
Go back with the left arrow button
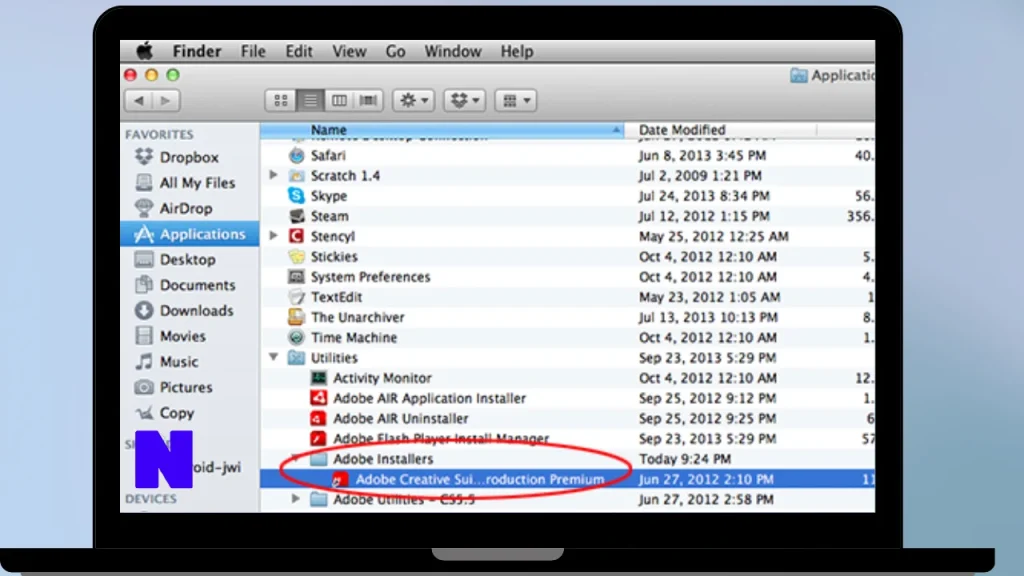click(x=138, y=101)
